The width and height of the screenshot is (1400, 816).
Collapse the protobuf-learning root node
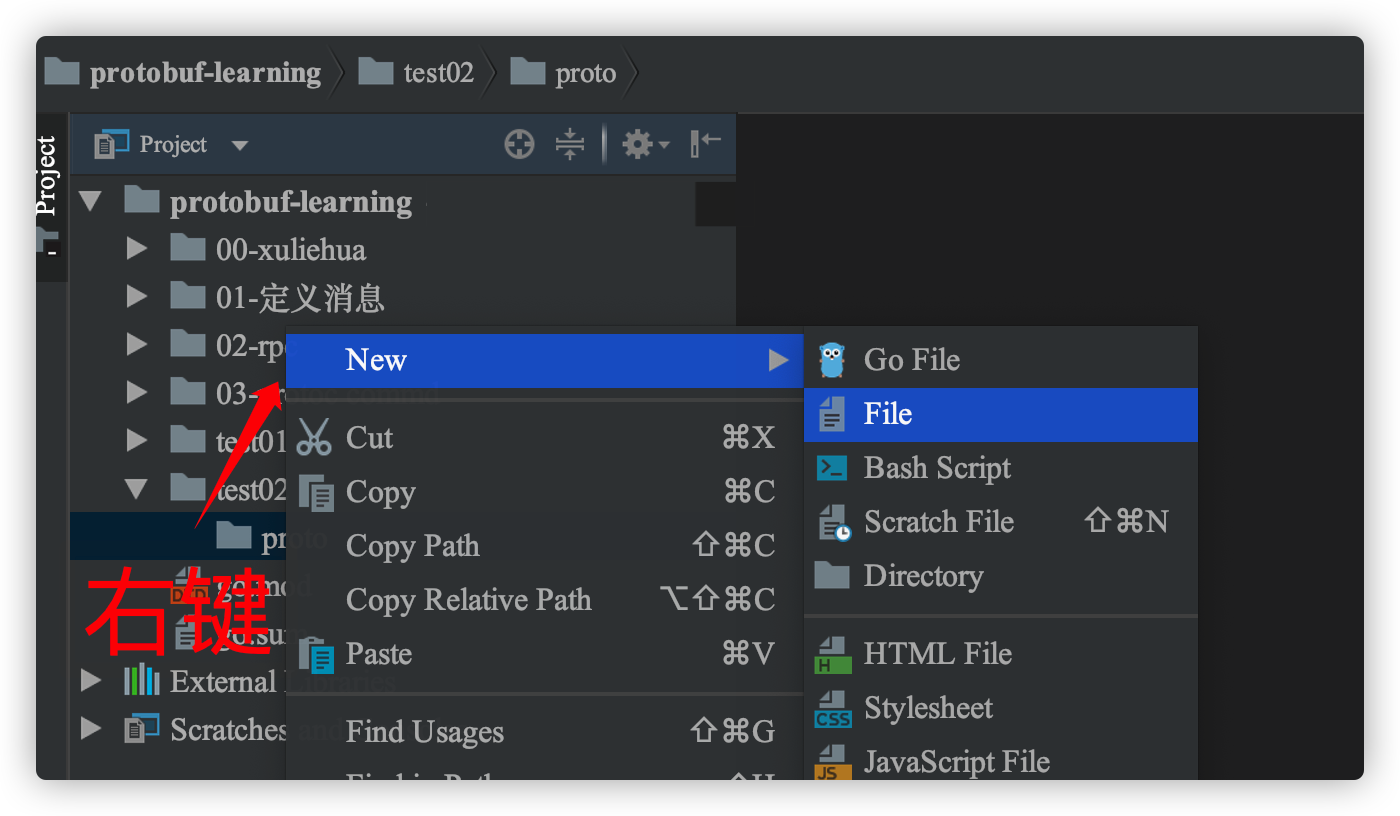(x=91, y=200)
